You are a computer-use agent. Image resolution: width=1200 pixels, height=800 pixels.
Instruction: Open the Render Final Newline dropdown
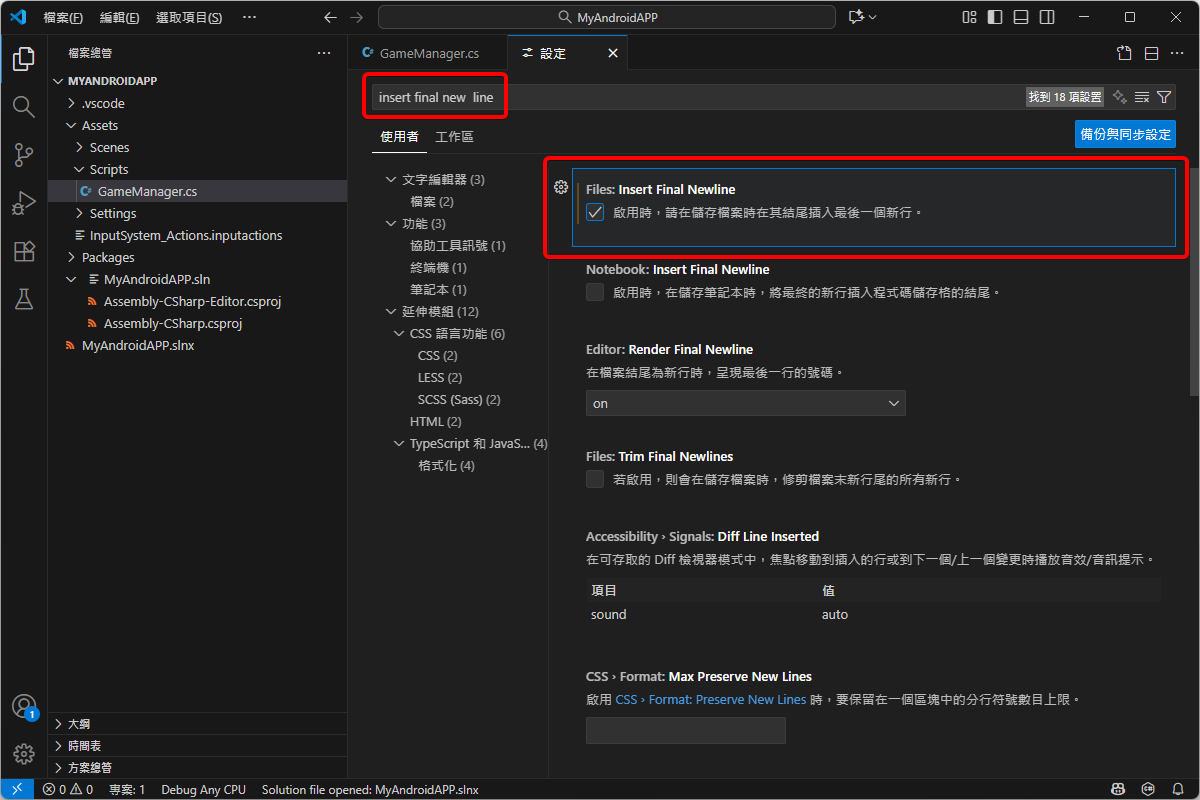745,403
